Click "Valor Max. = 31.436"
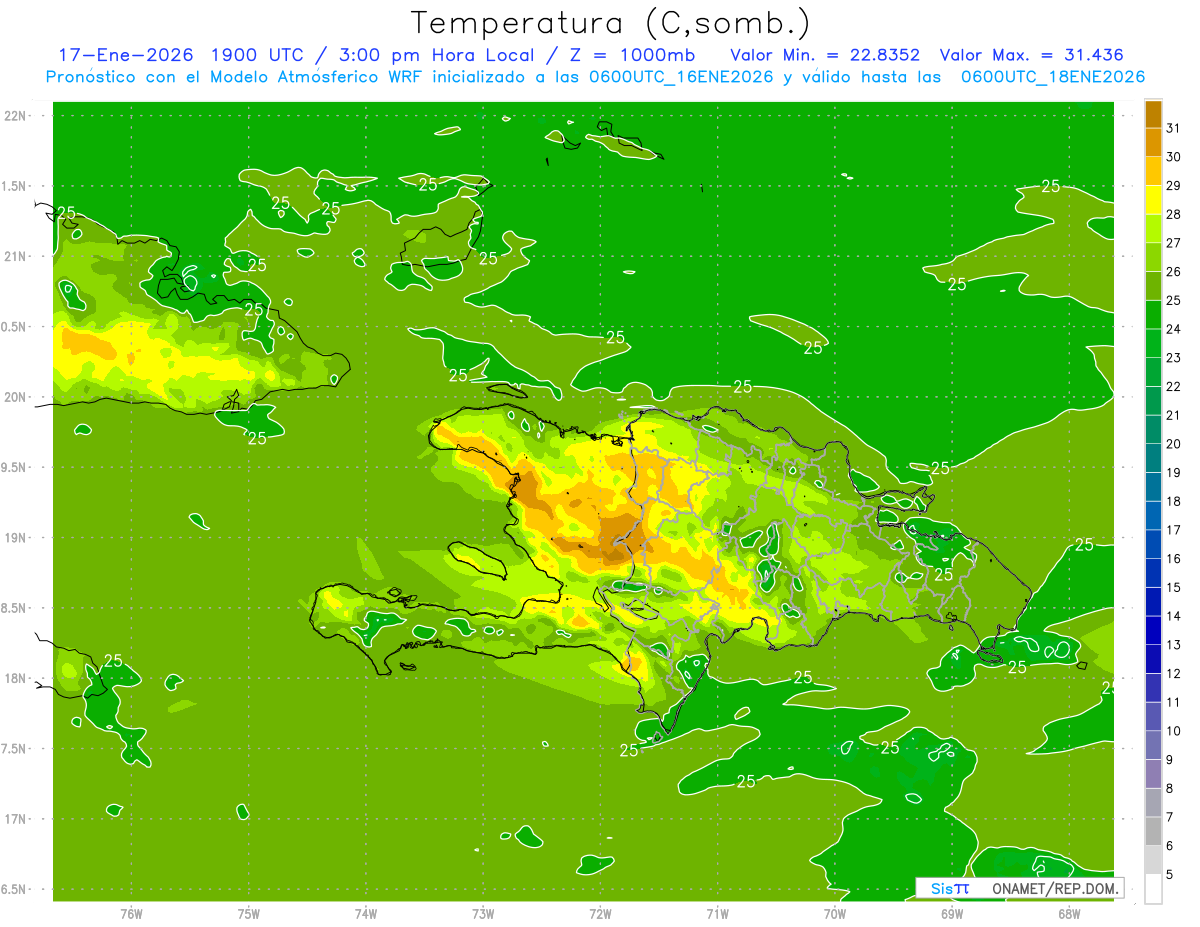The width and height of the screenshot is (1200, 927). (1032, 55)
